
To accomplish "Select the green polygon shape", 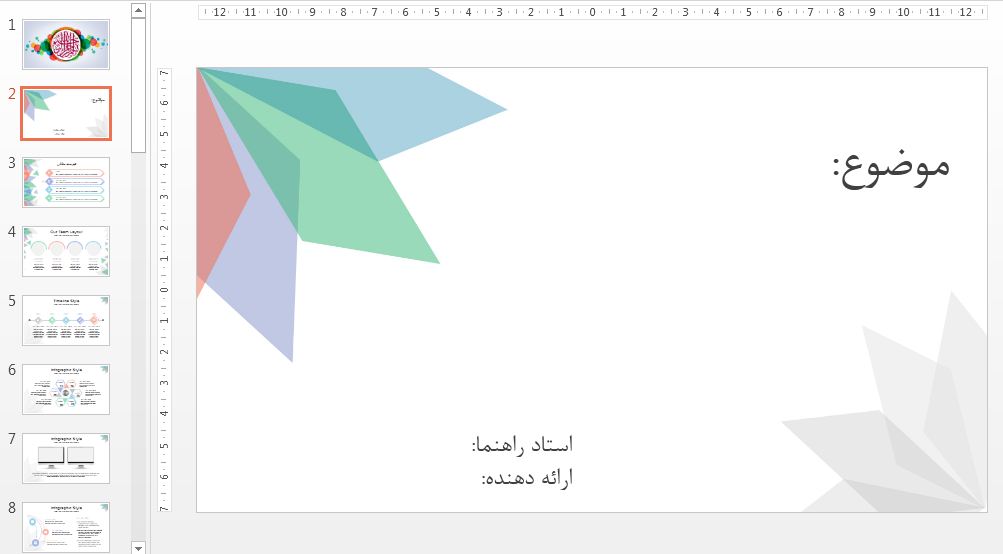I will (370, 210).
